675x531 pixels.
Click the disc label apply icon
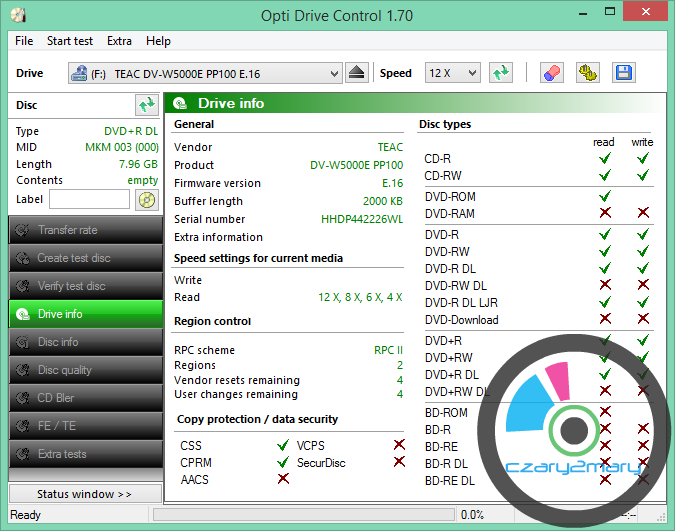[147, 199]
